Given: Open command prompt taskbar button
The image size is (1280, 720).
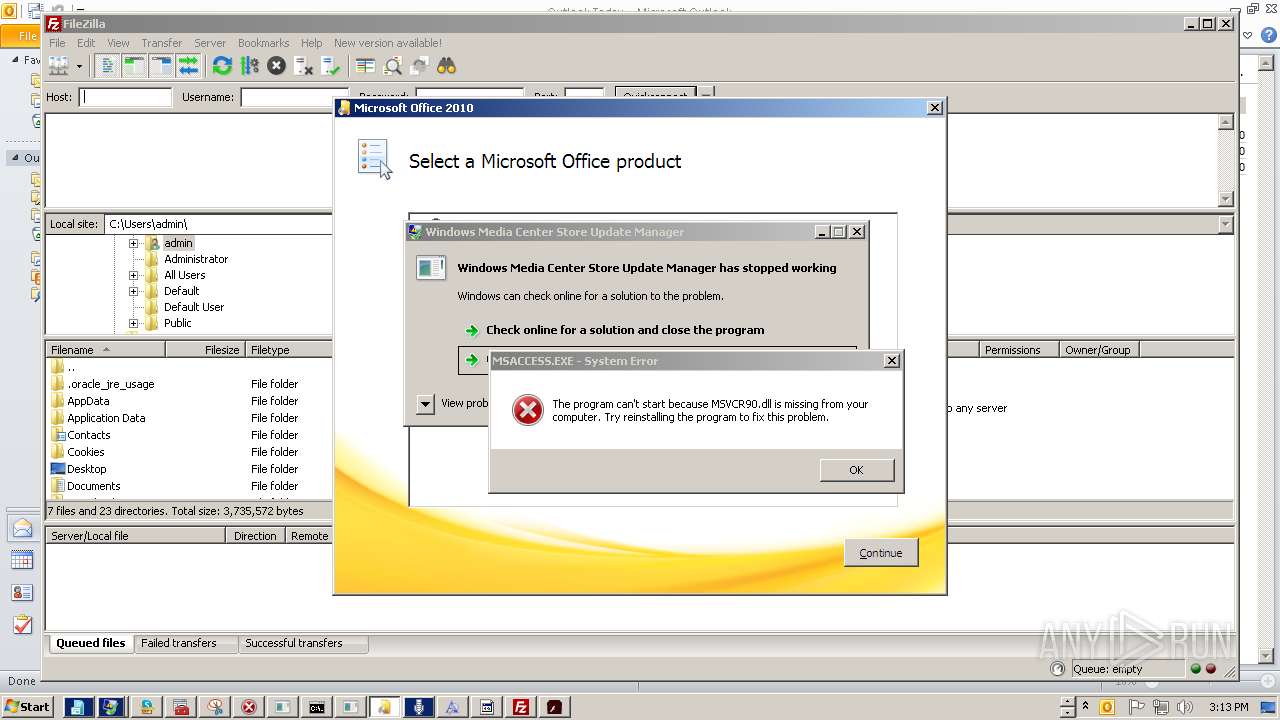Looking at the screenshot, I should pyautogui.click(x=316, y=707).
